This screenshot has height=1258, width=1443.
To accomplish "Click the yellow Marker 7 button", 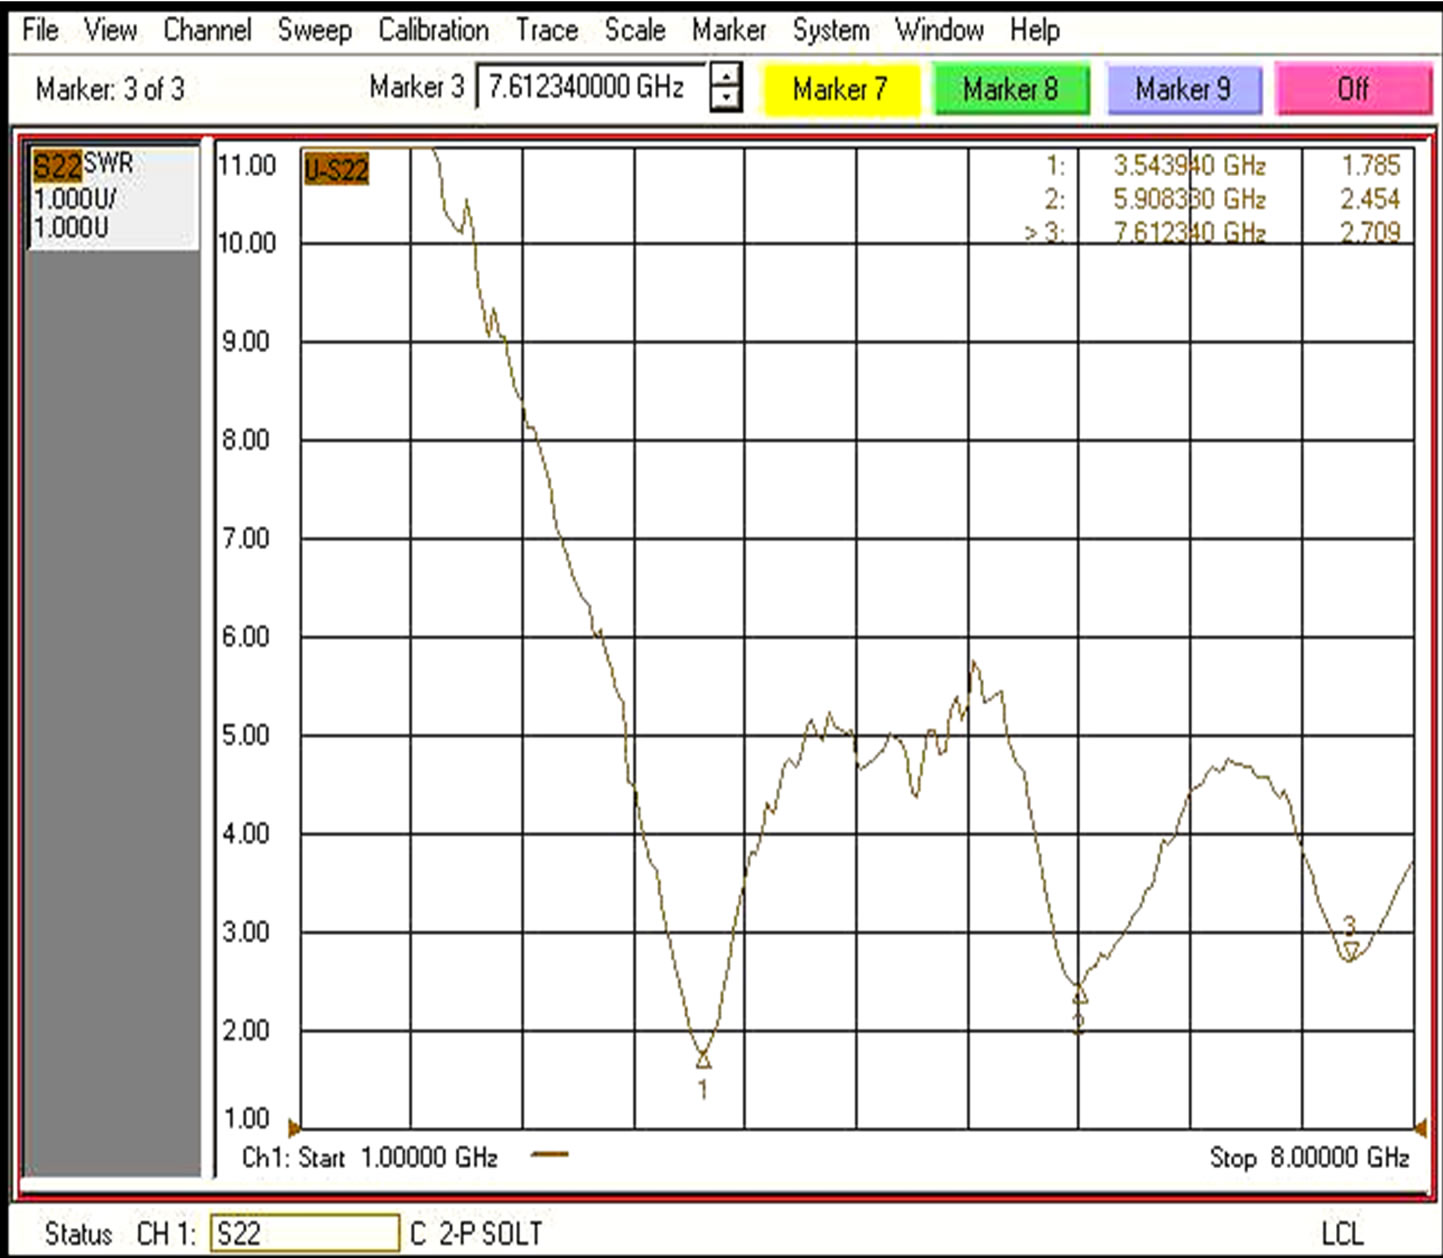I will tap(840, 90).
